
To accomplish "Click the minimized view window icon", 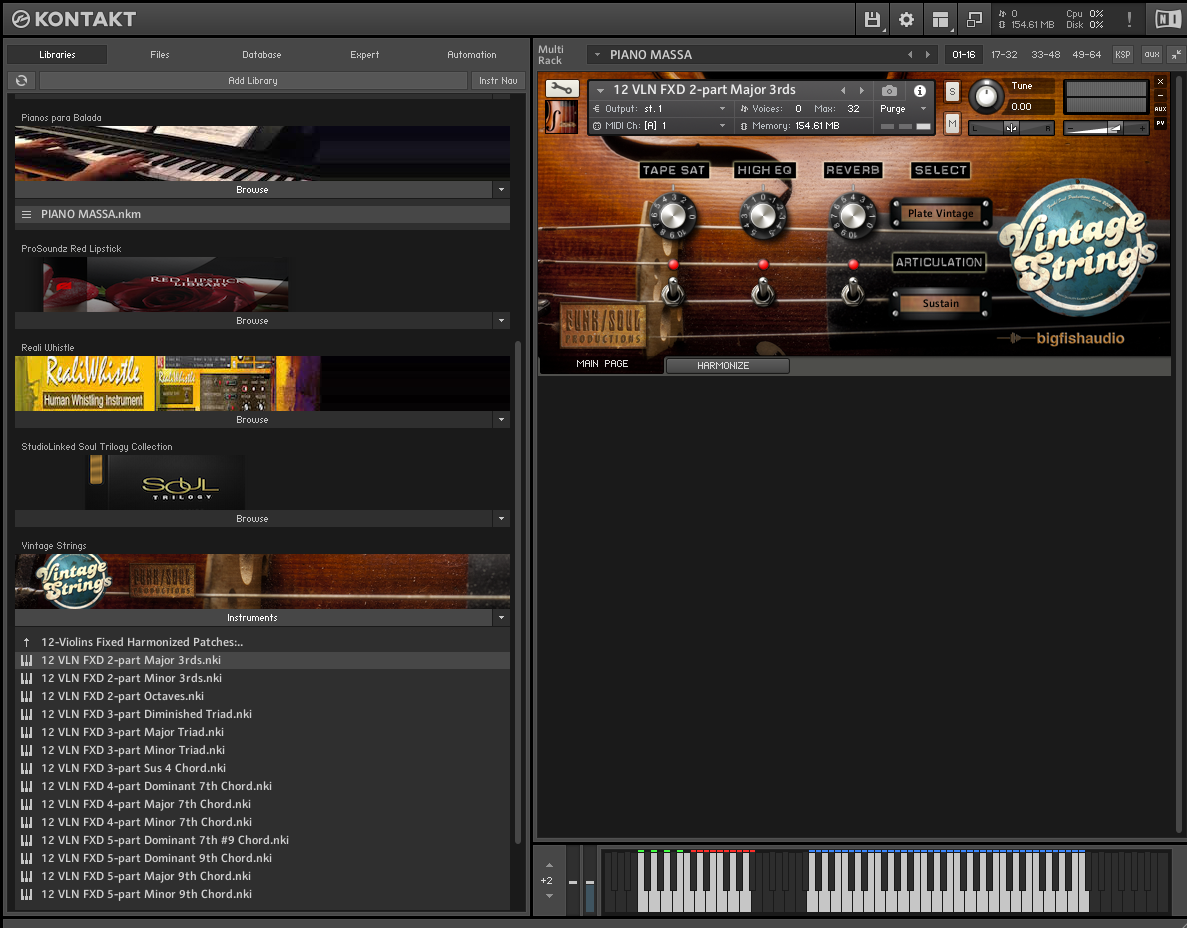I will coord(974,20).
